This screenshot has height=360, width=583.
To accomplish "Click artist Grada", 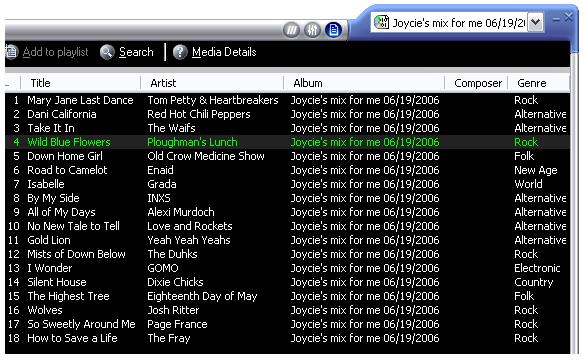I will (x=162, y=184).
